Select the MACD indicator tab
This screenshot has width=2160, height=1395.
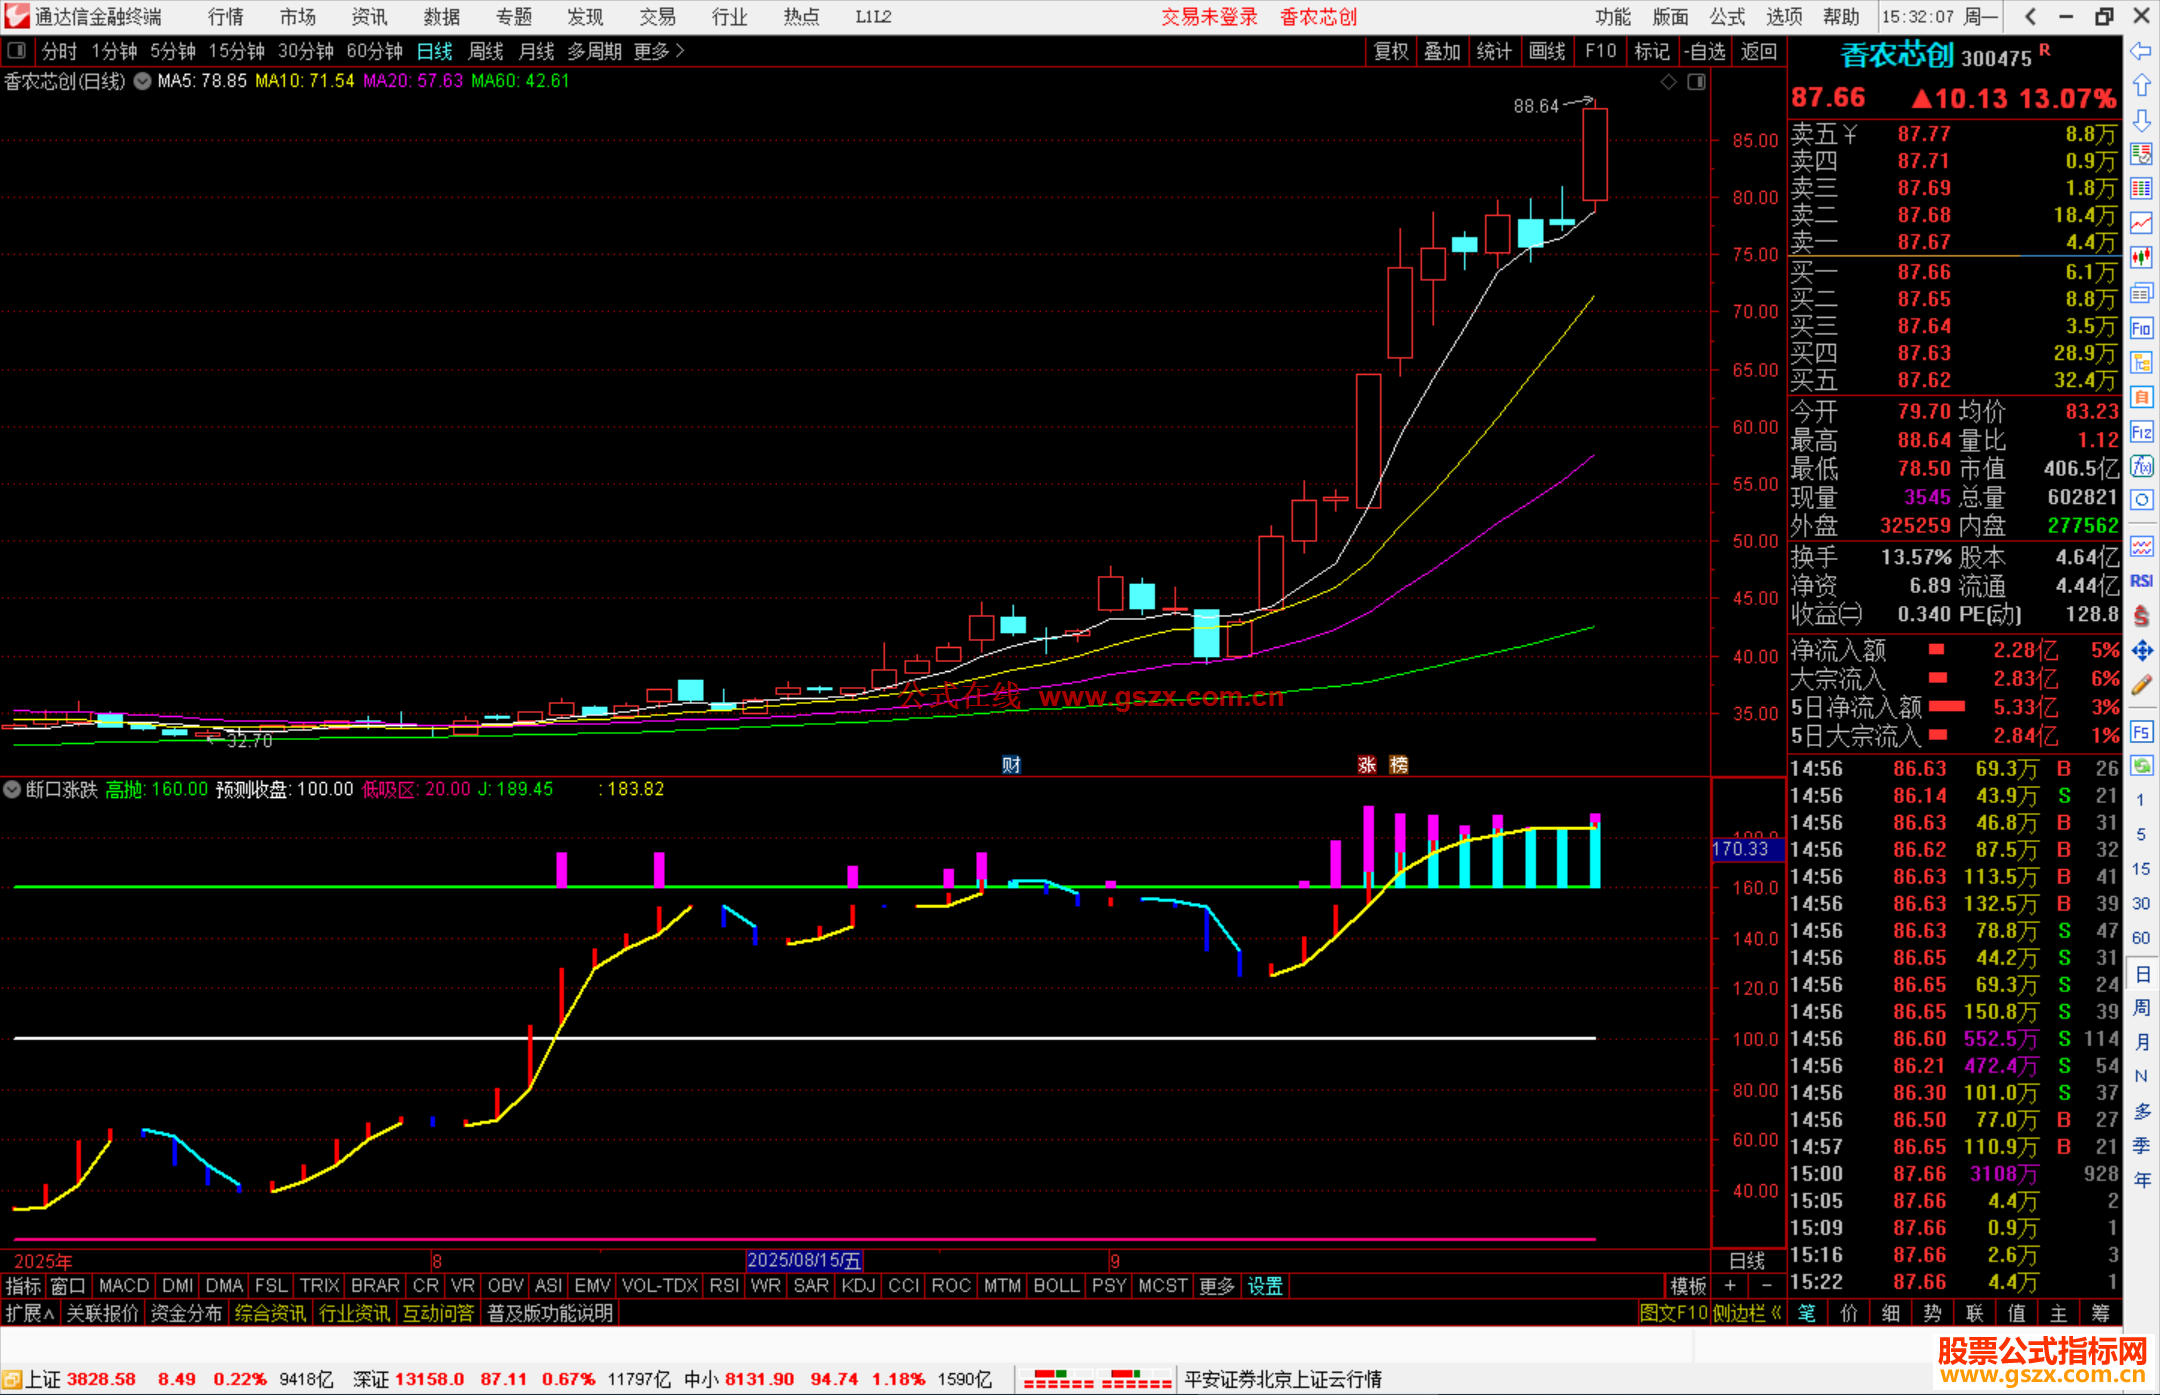(124, 1286)
